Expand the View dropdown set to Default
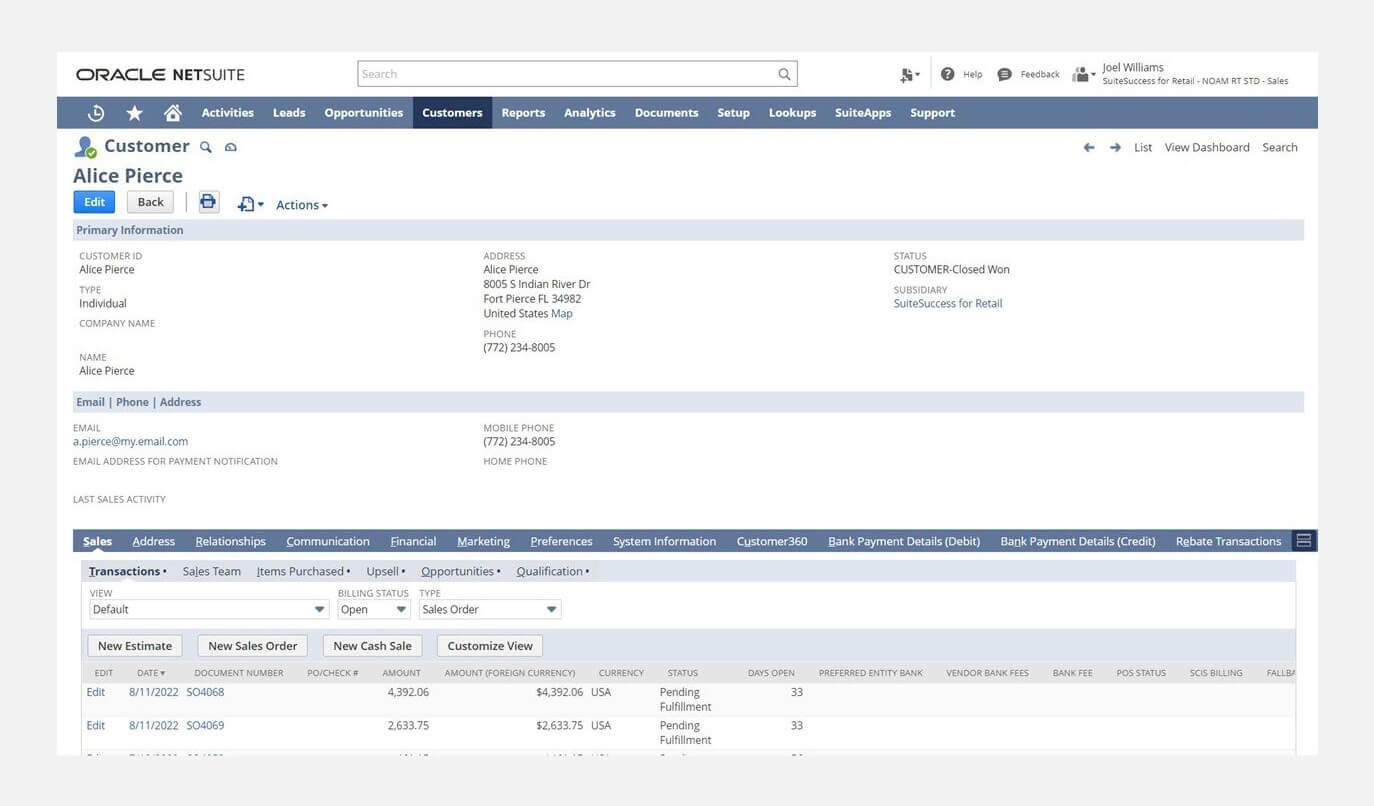 coord(209,609)
